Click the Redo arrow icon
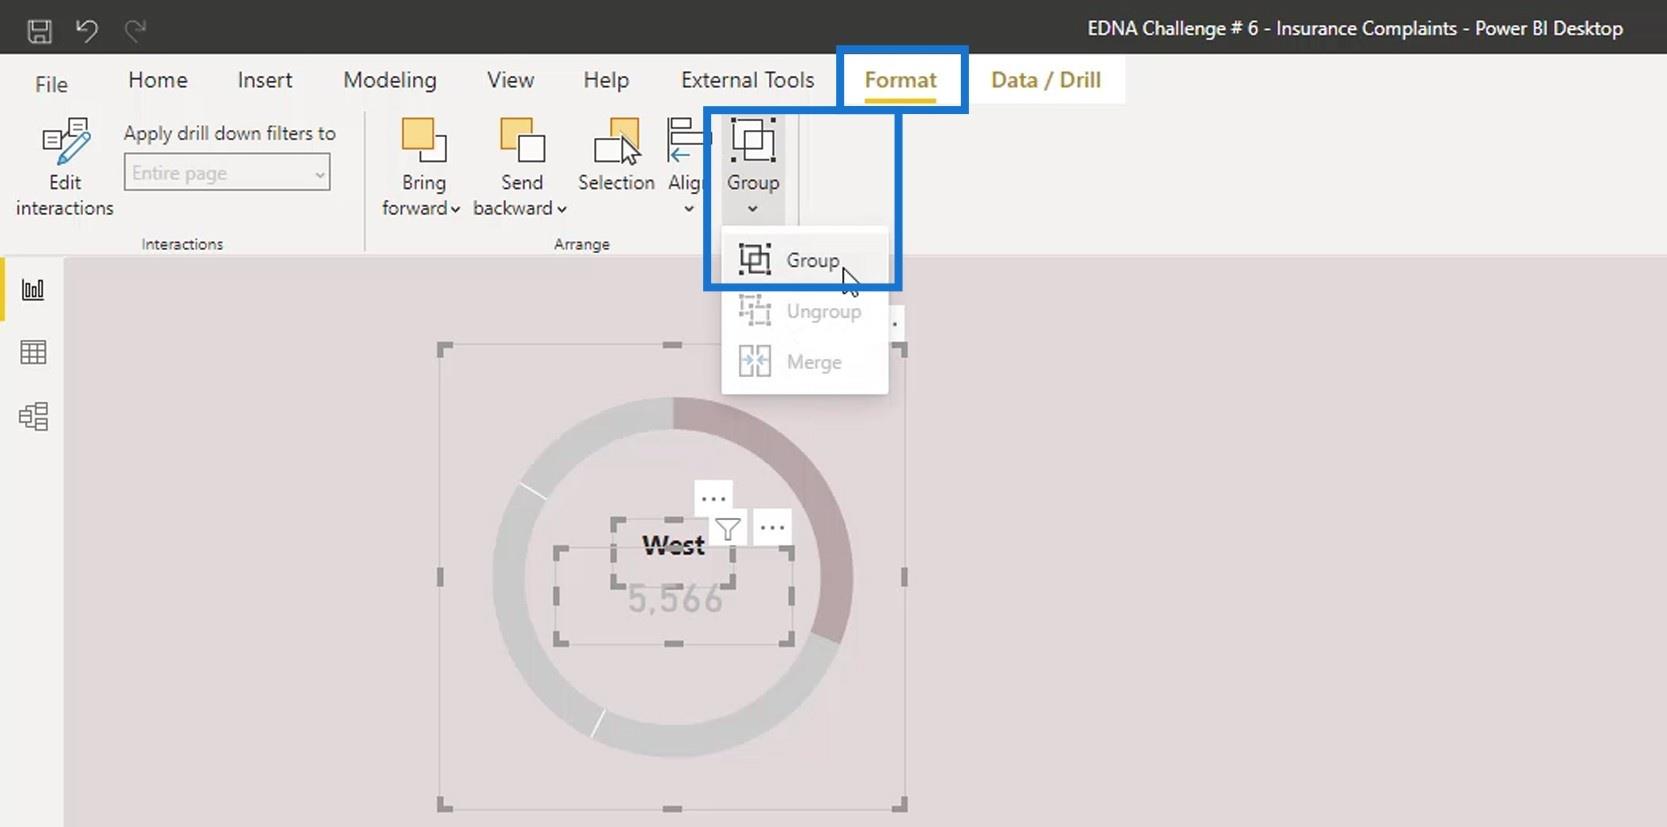Screen dimensions: 1667x827 tap(135, 30)
